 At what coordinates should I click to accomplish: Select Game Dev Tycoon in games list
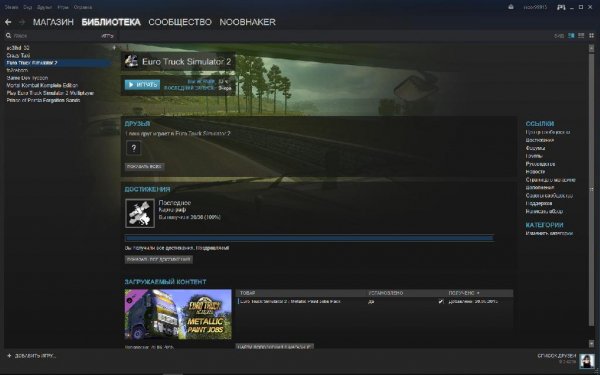27,78
